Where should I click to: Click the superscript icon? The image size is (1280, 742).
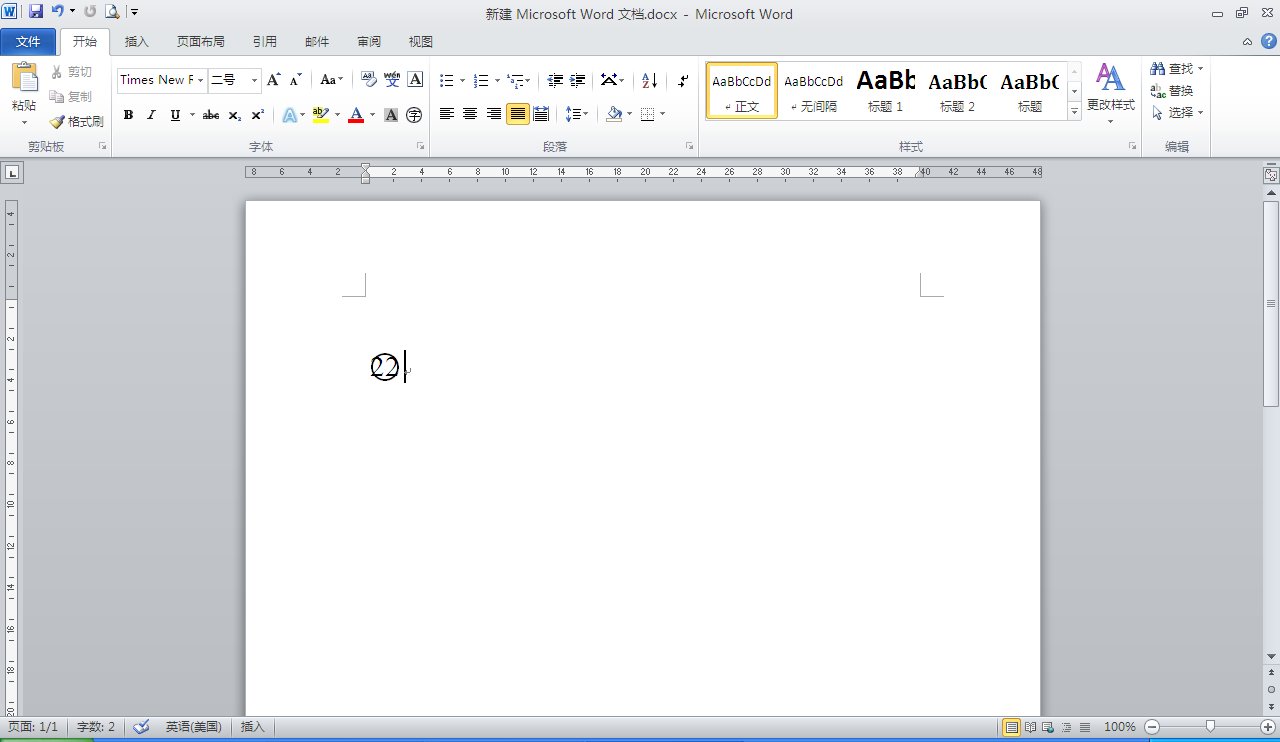(258, 115)
